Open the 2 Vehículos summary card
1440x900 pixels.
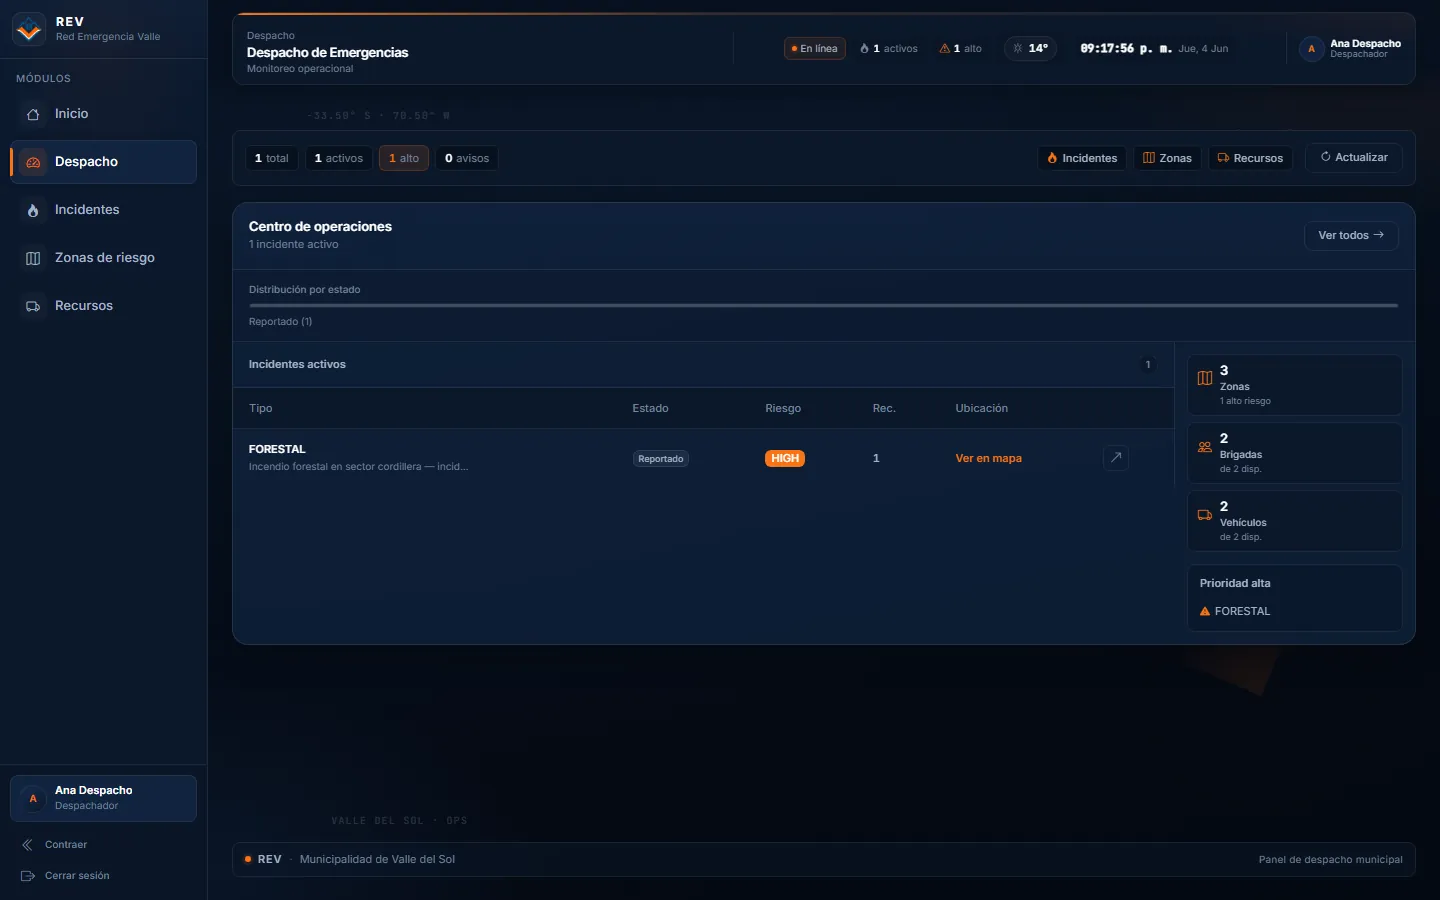[x=1294, y=521]
